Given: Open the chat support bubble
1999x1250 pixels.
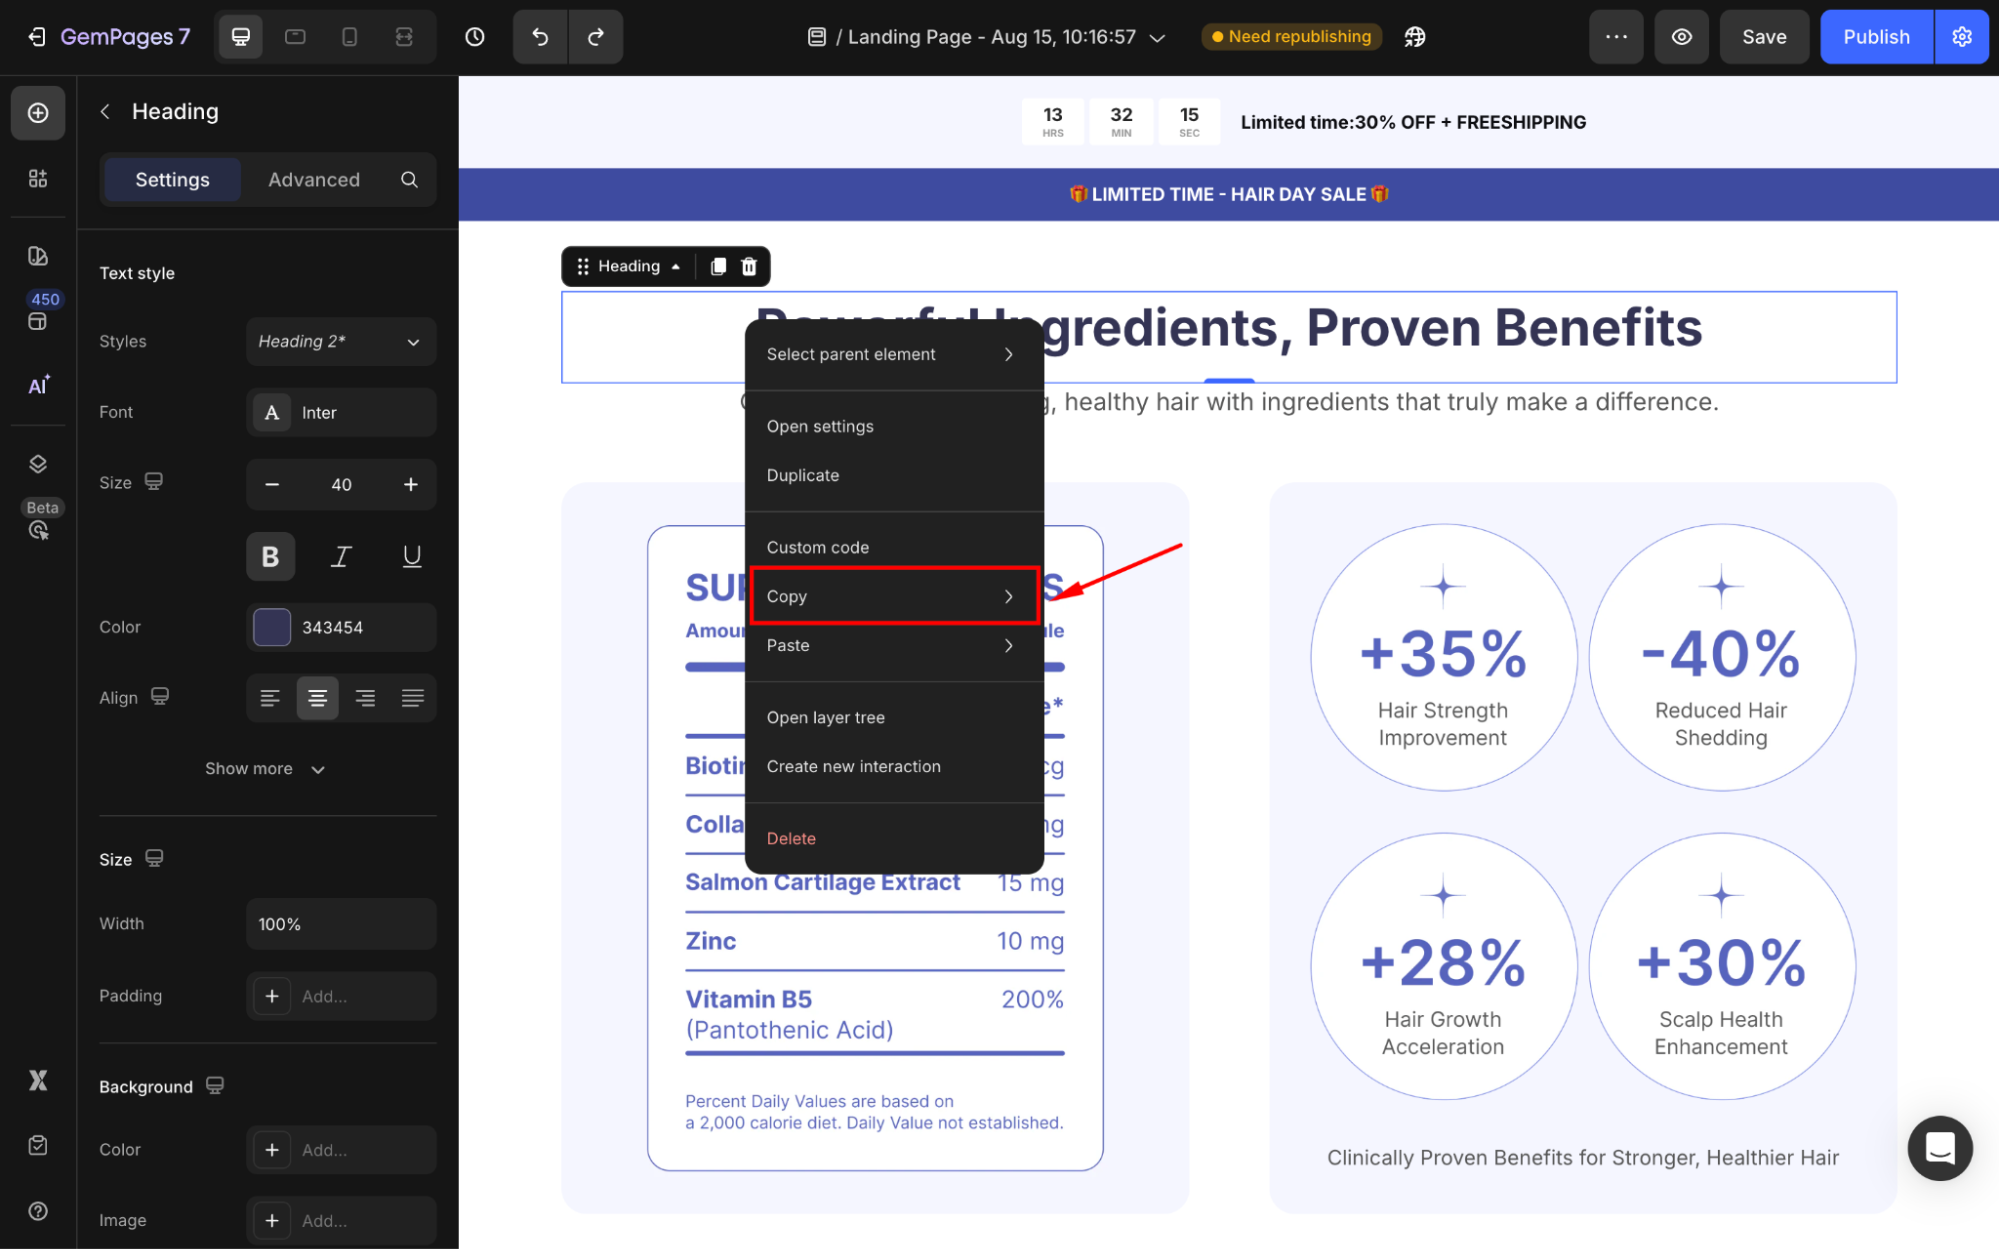Looking at the screenshot, I should (x=1939, y=1148).
